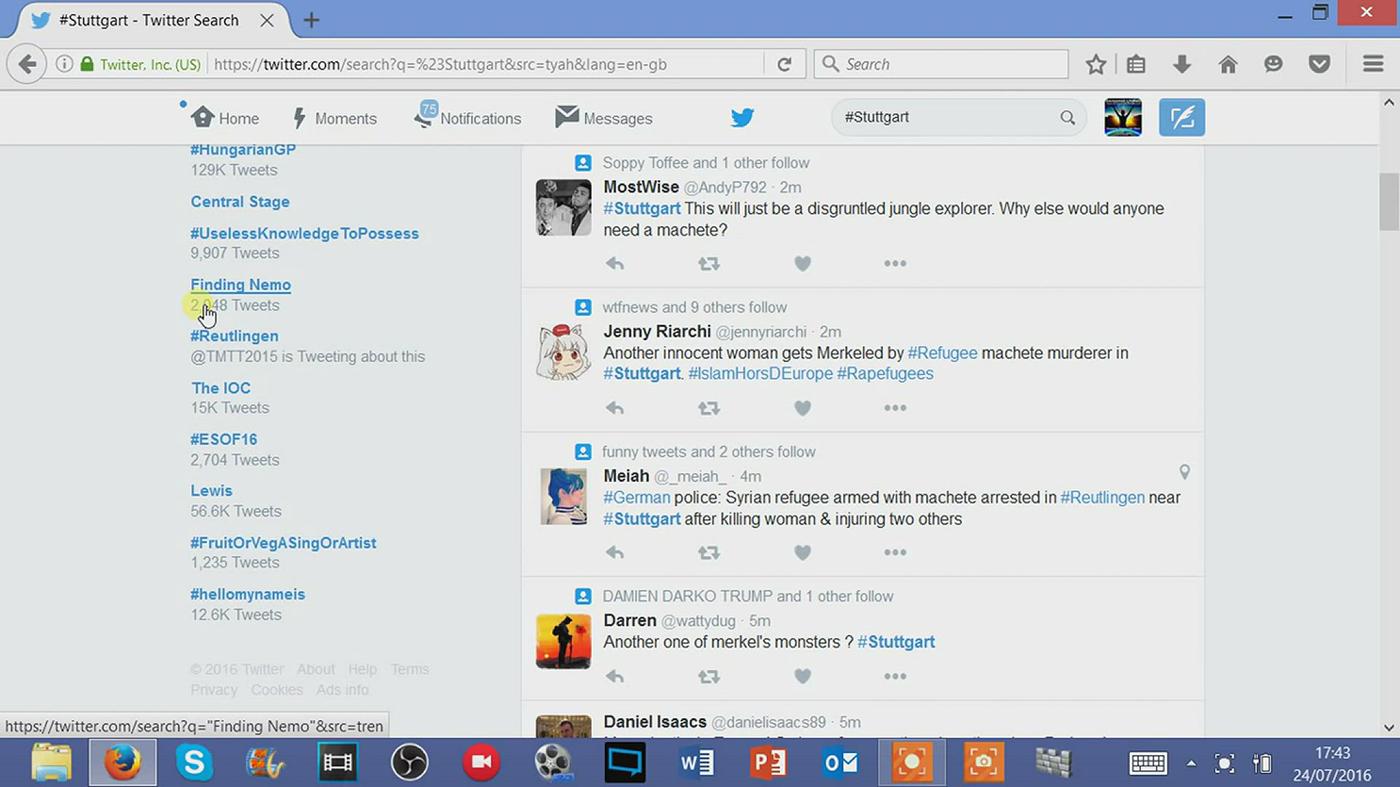Like Jenny Riarchi's tweet

click(x=802, y=408)
